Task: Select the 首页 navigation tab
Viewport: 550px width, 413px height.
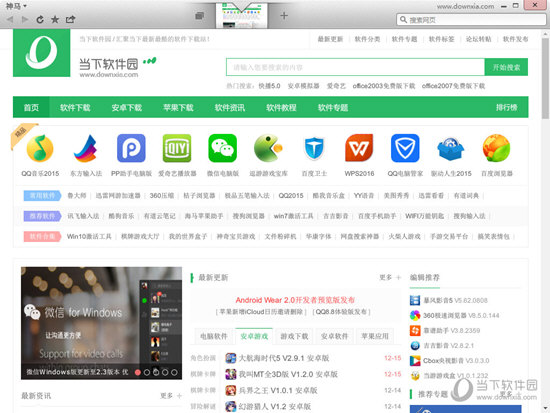Action: (x=31, y=107)
